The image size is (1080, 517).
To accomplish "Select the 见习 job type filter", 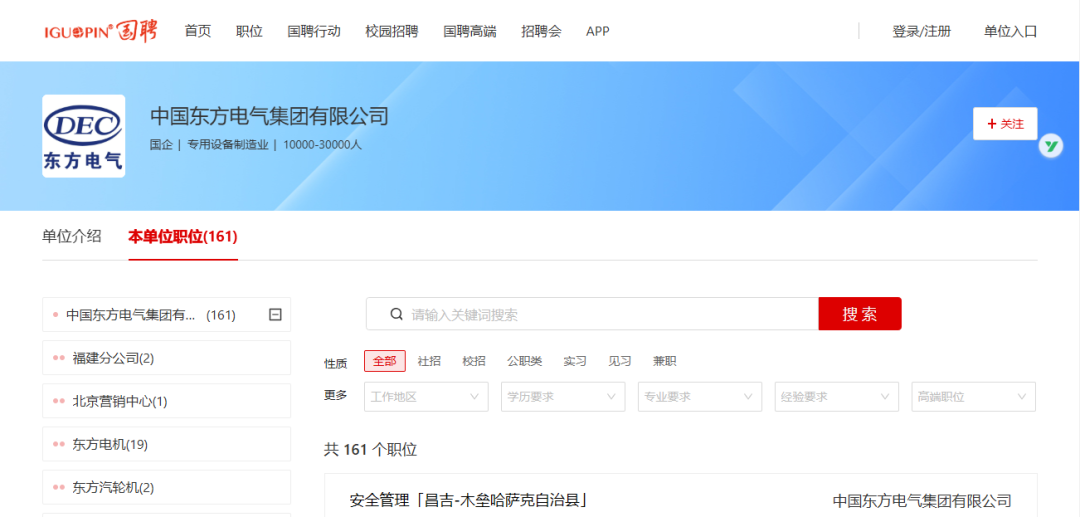I will pyautogui.click(x=620, y=361).
